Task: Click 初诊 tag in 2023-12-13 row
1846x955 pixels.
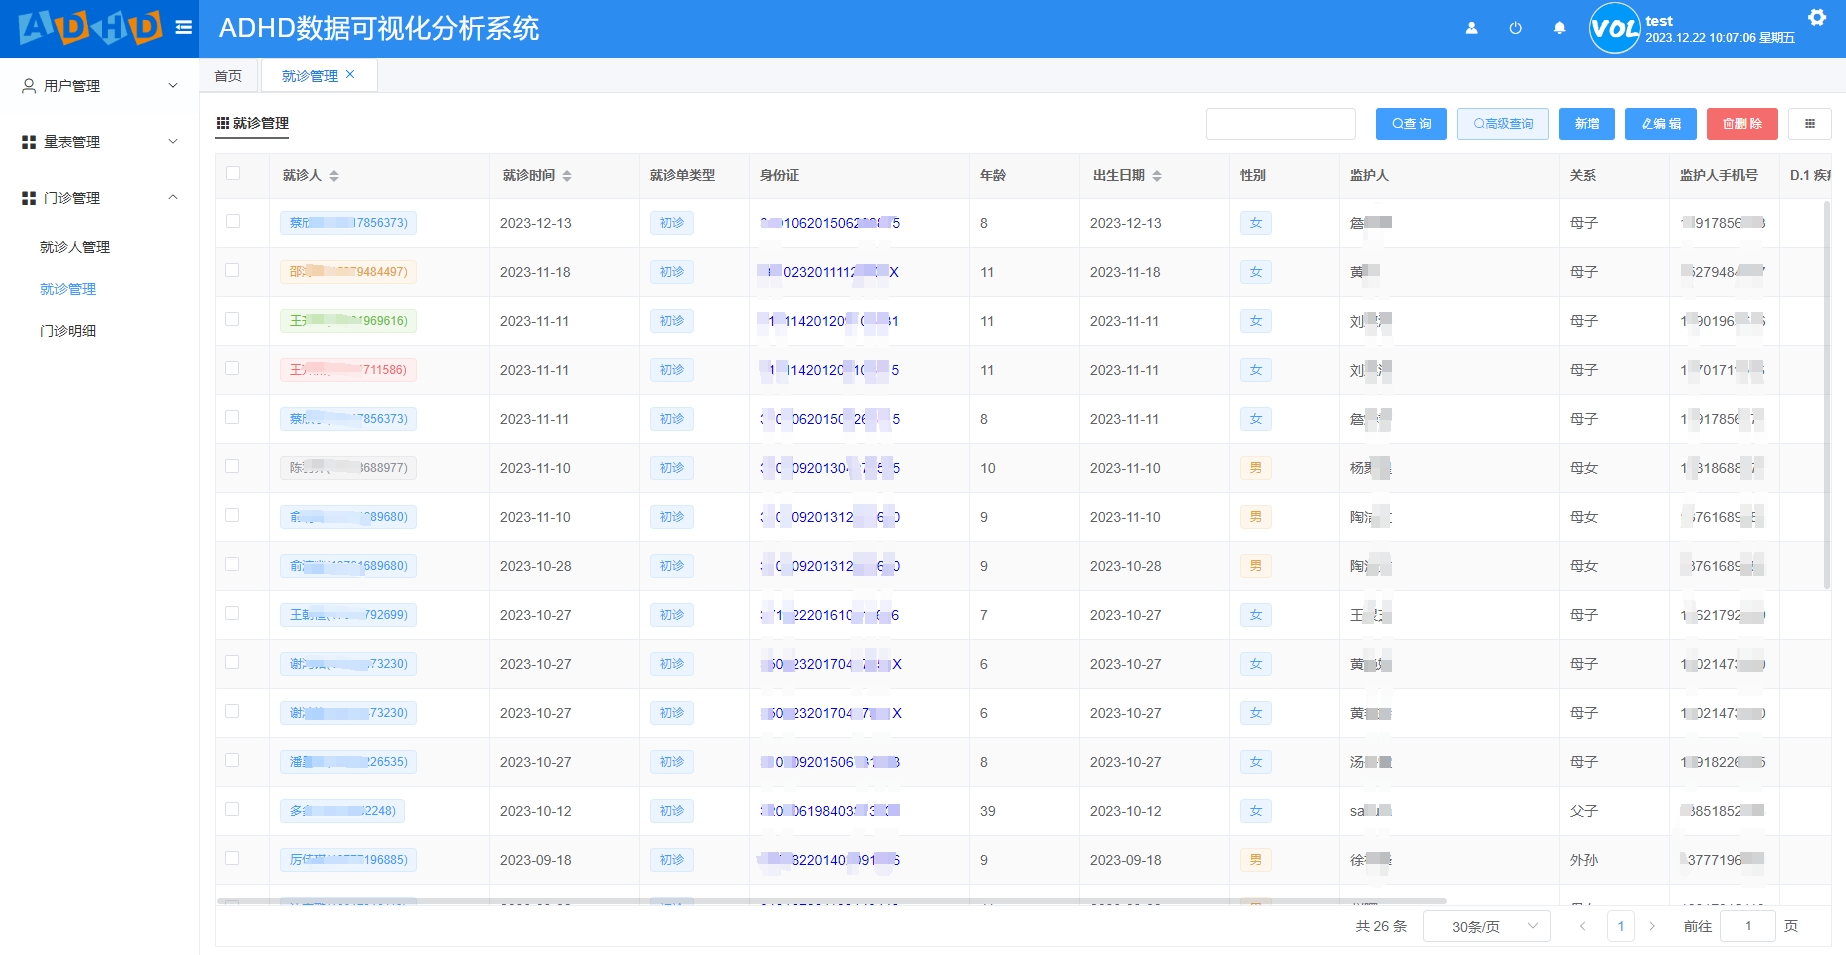Action: [x=672, y=223]
